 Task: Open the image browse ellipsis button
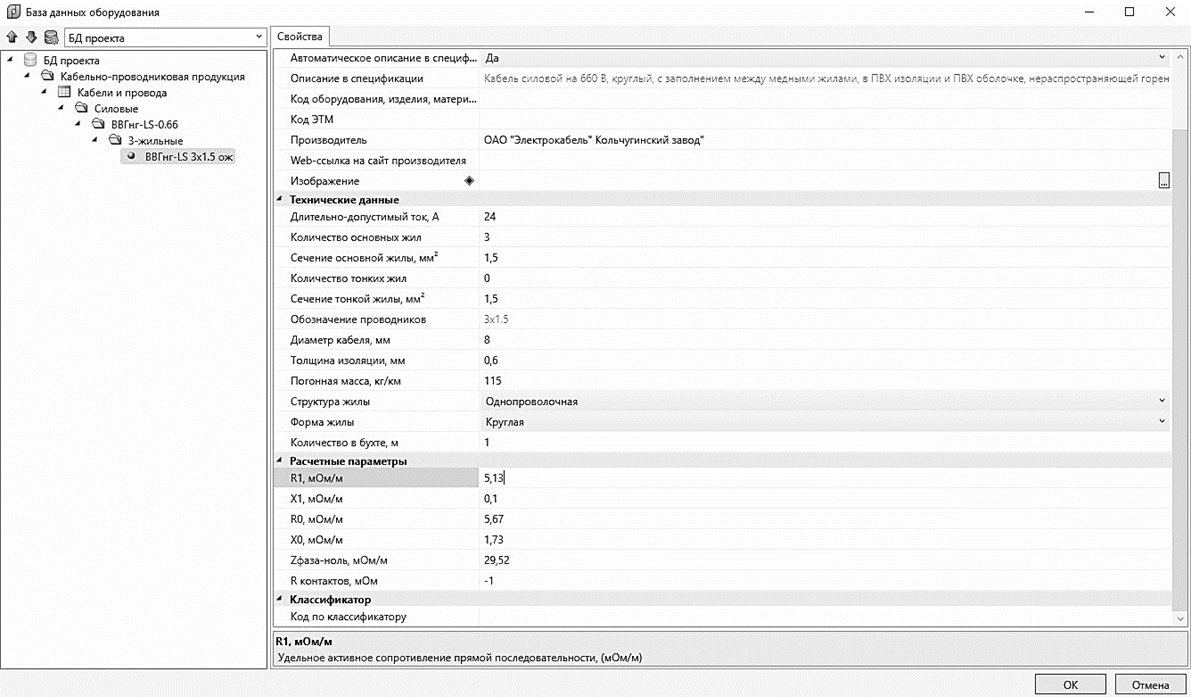[1163, 181]
